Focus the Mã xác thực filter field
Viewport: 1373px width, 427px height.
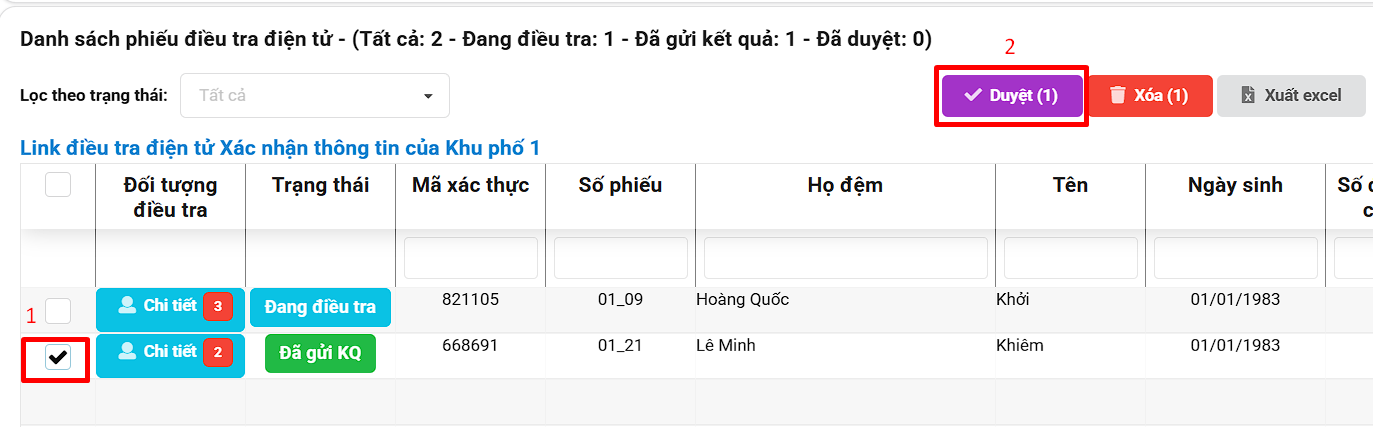coord(470,258)
